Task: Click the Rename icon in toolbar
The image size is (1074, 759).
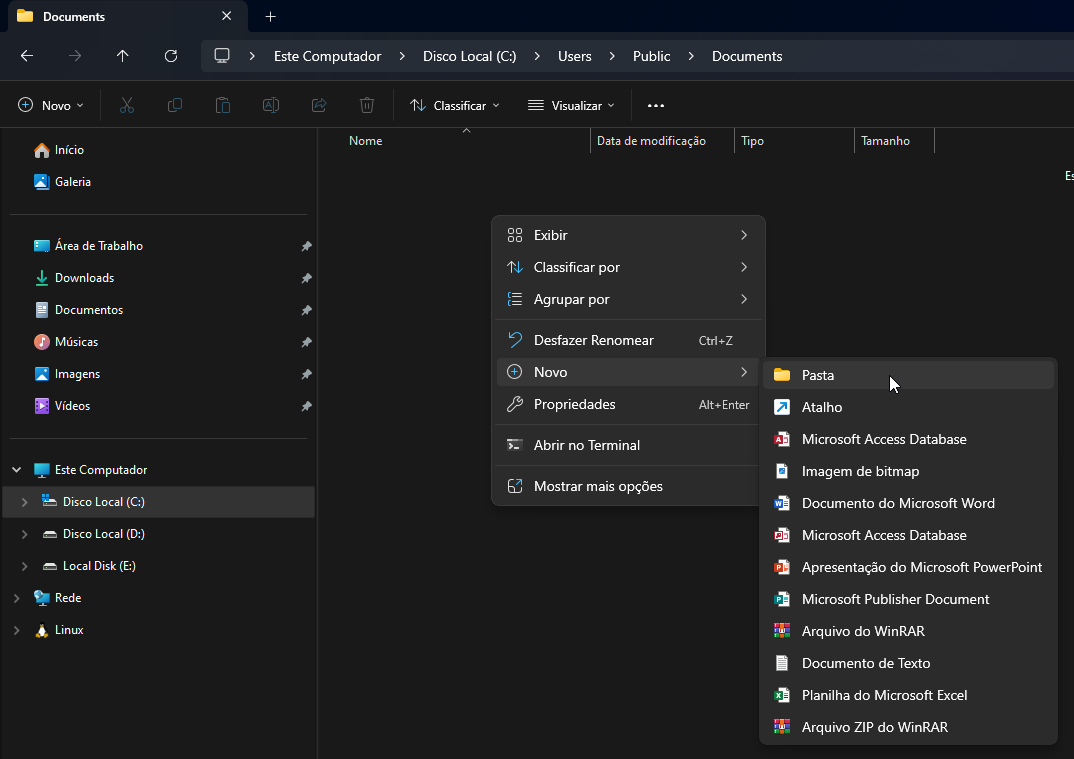Action: [271, 105]
